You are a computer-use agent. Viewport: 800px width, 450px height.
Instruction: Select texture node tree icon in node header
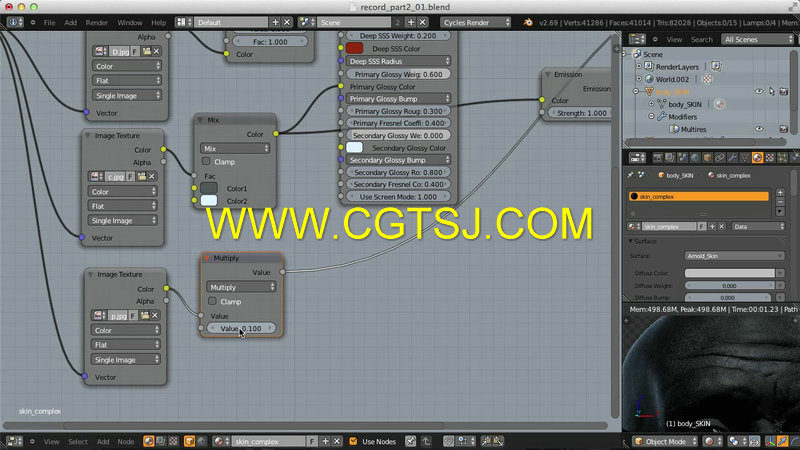pyautogui.click(x=173, y=441)
